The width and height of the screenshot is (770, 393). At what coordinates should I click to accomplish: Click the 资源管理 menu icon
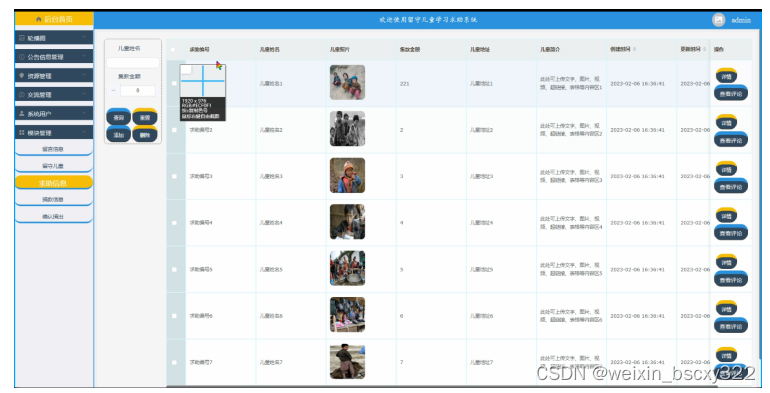click(x=22, y=76)
